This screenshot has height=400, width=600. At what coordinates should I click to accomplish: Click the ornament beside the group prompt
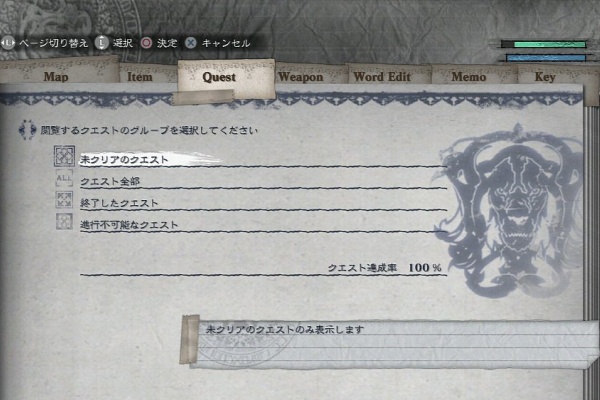27,130
